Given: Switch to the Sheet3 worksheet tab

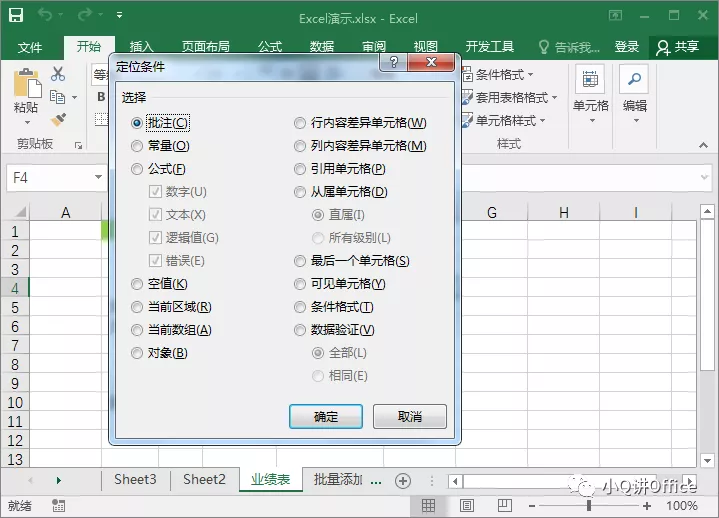Looking at the screenshot, I should (135, 479).
